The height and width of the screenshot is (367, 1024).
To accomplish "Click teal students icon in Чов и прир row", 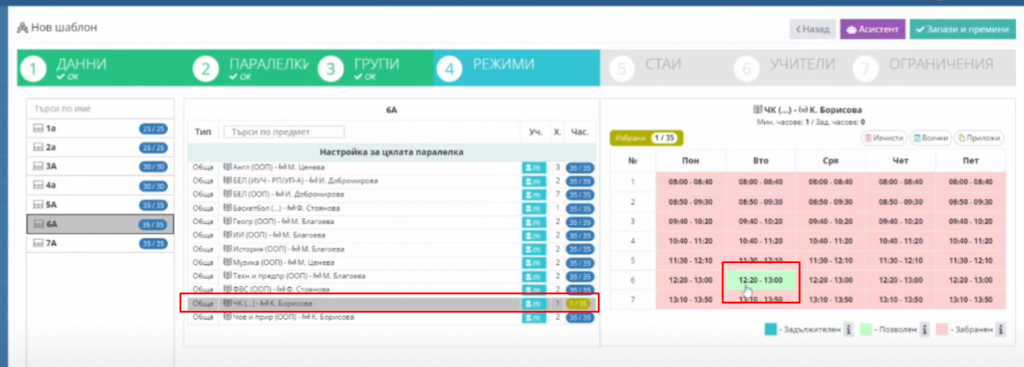I will pos(534,317).
